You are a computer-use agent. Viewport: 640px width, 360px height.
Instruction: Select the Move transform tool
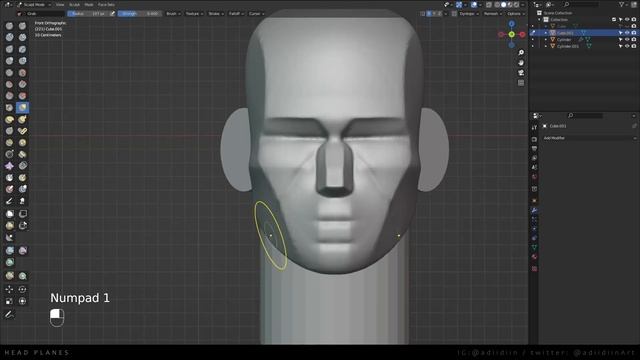pos(9,289)
